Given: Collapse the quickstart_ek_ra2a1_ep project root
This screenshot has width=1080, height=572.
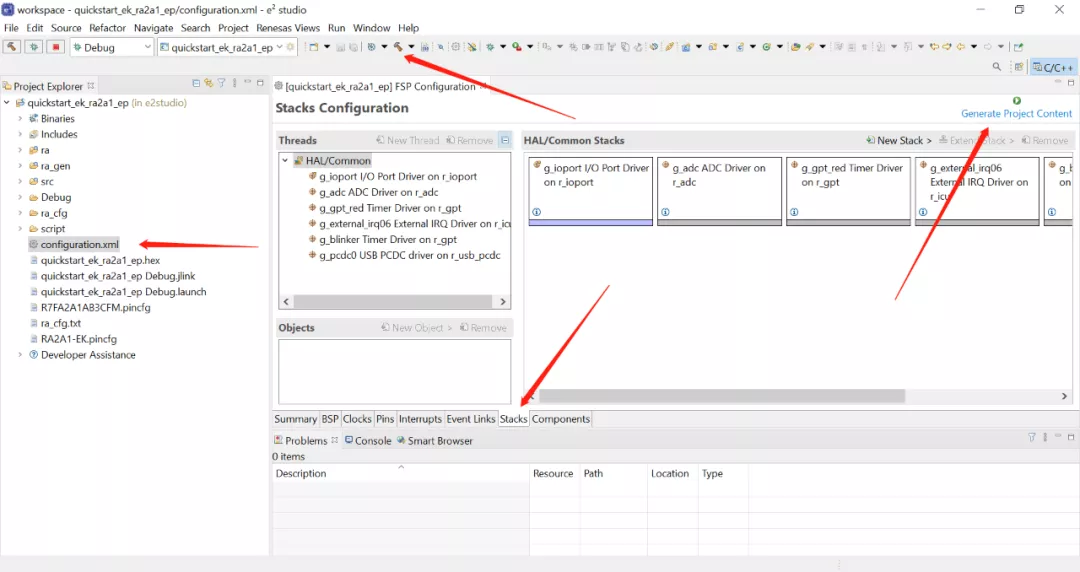Looking at the screenshot, I should point(7,103).
